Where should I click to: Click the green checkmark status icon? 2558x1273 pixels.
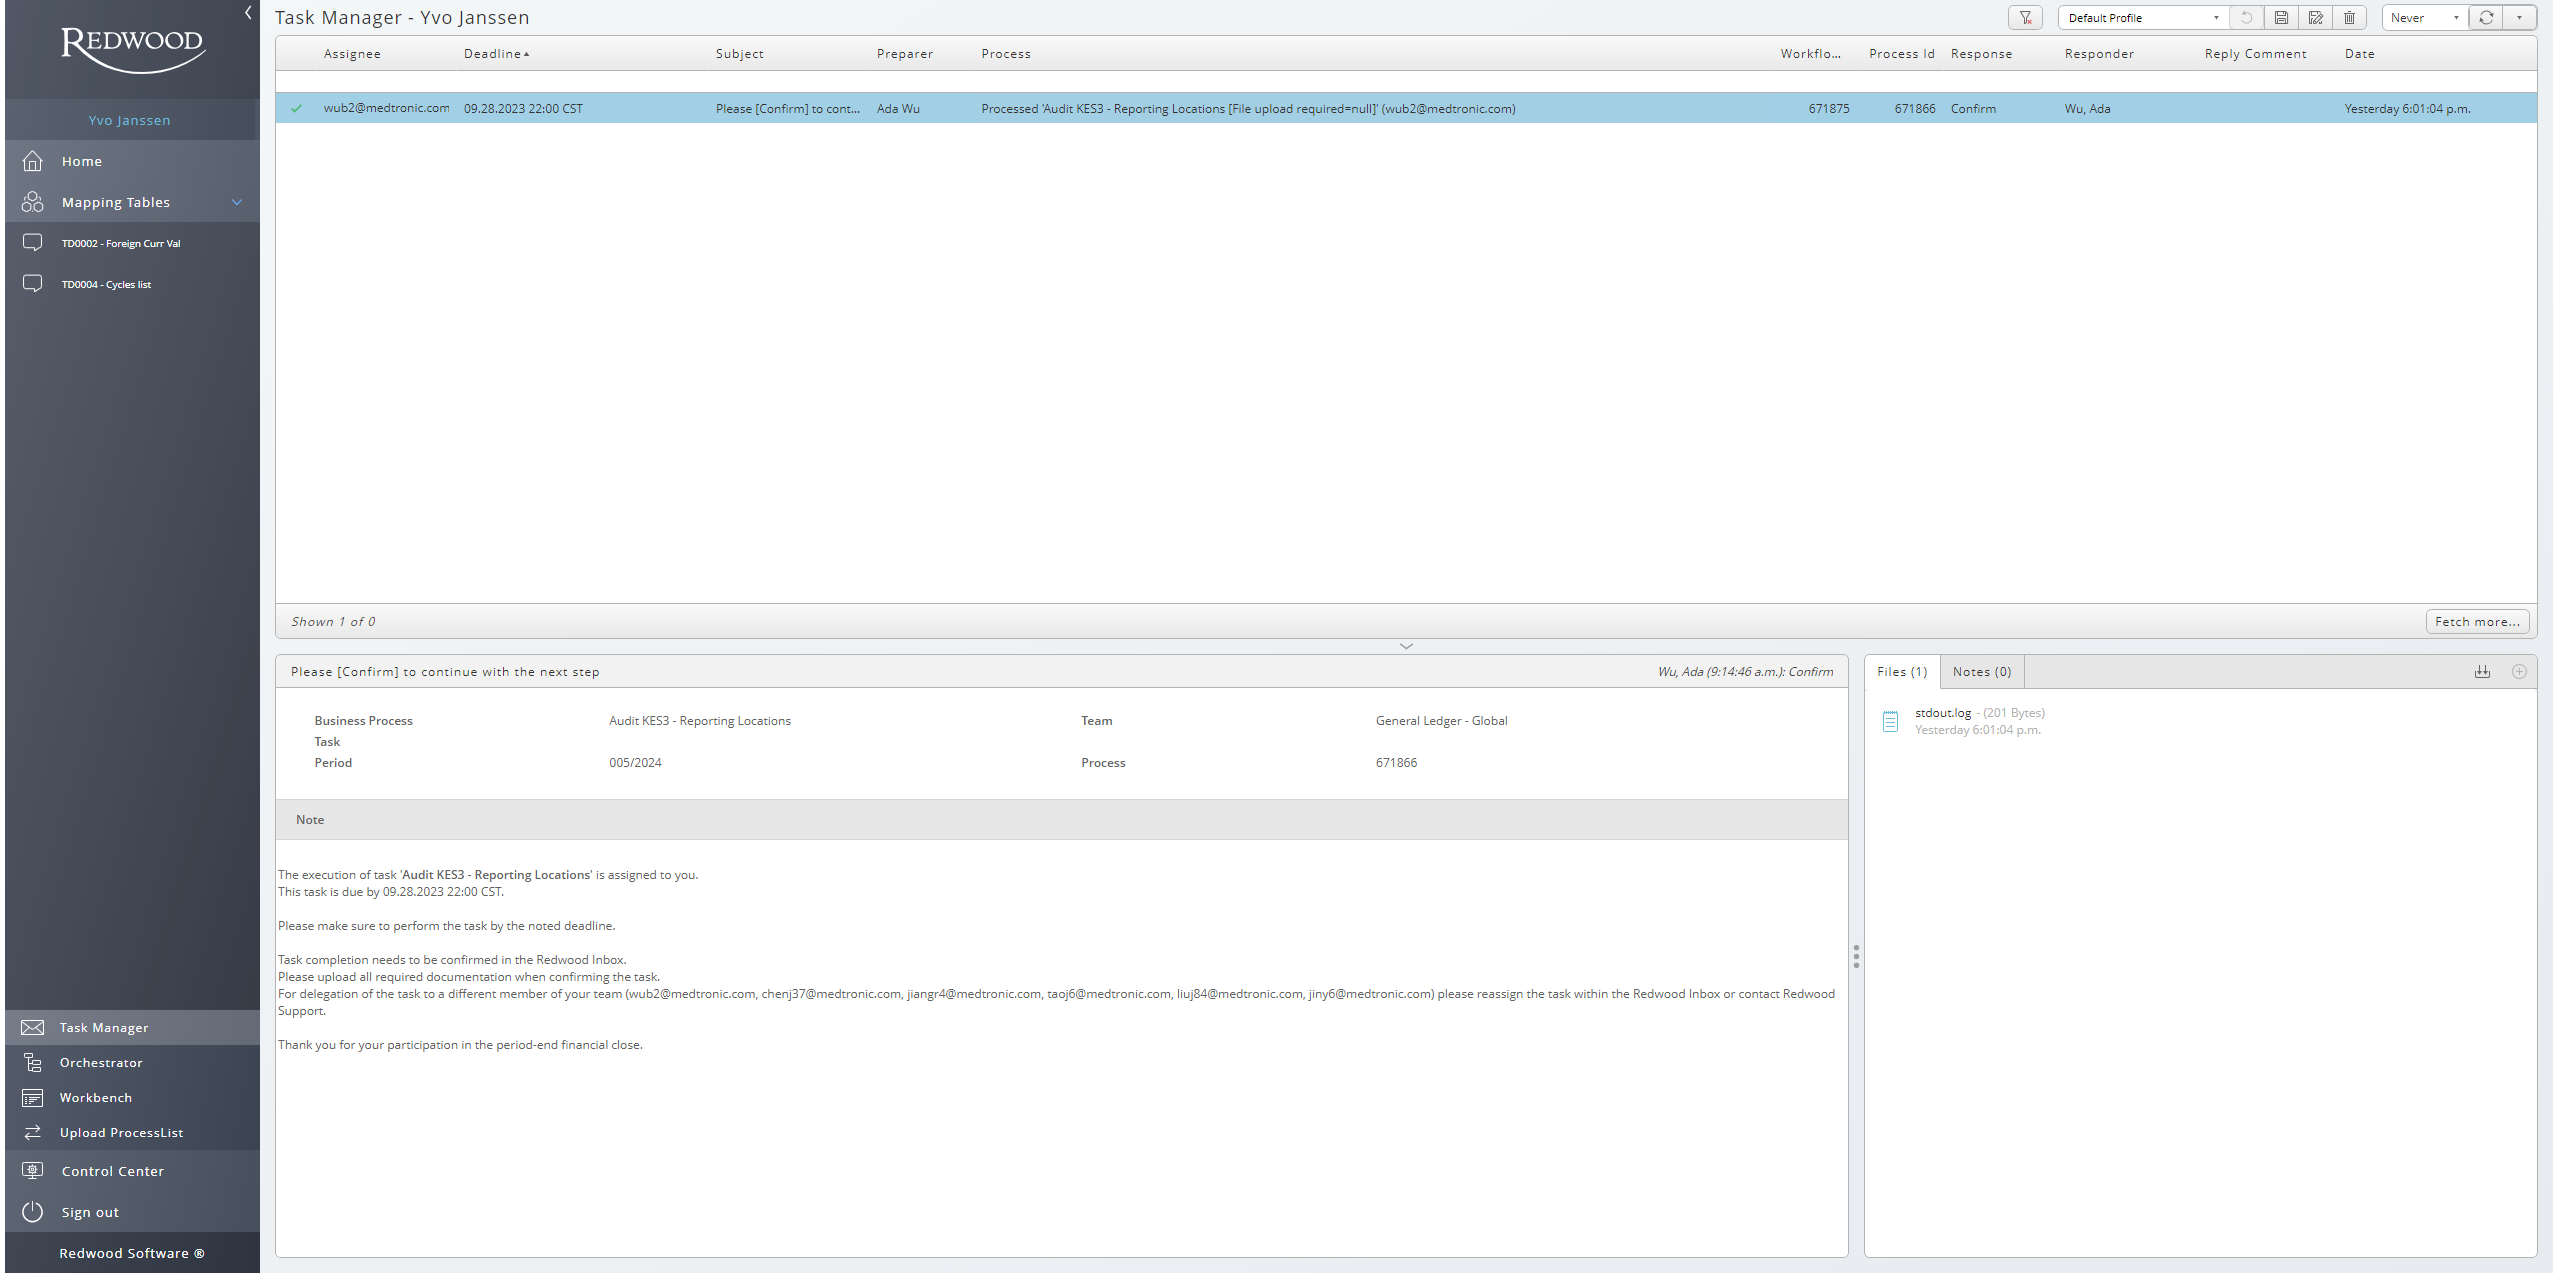296,109
